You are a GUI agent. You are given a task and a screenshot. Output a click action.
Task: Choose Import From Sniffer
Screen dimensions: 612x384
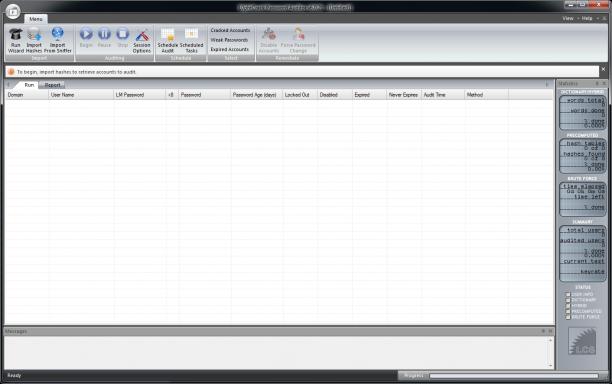click(x=57, y=40)
